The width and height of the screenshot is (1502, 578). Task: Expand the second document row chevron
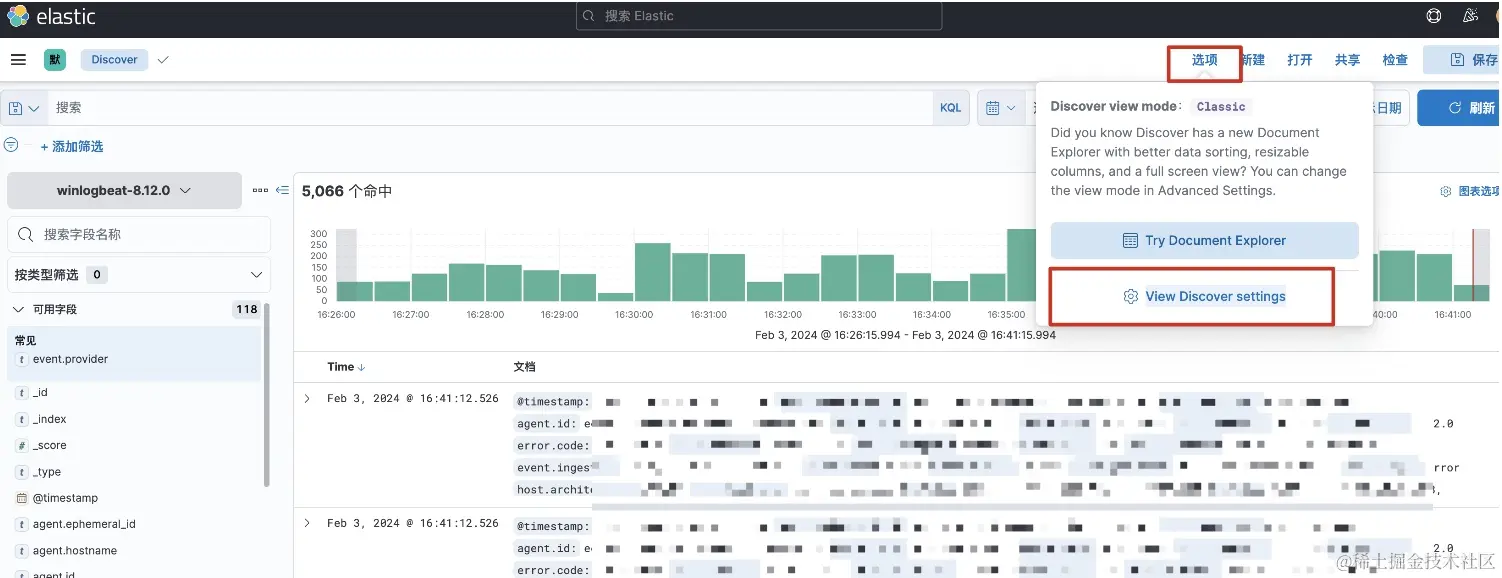coord(307,523)
